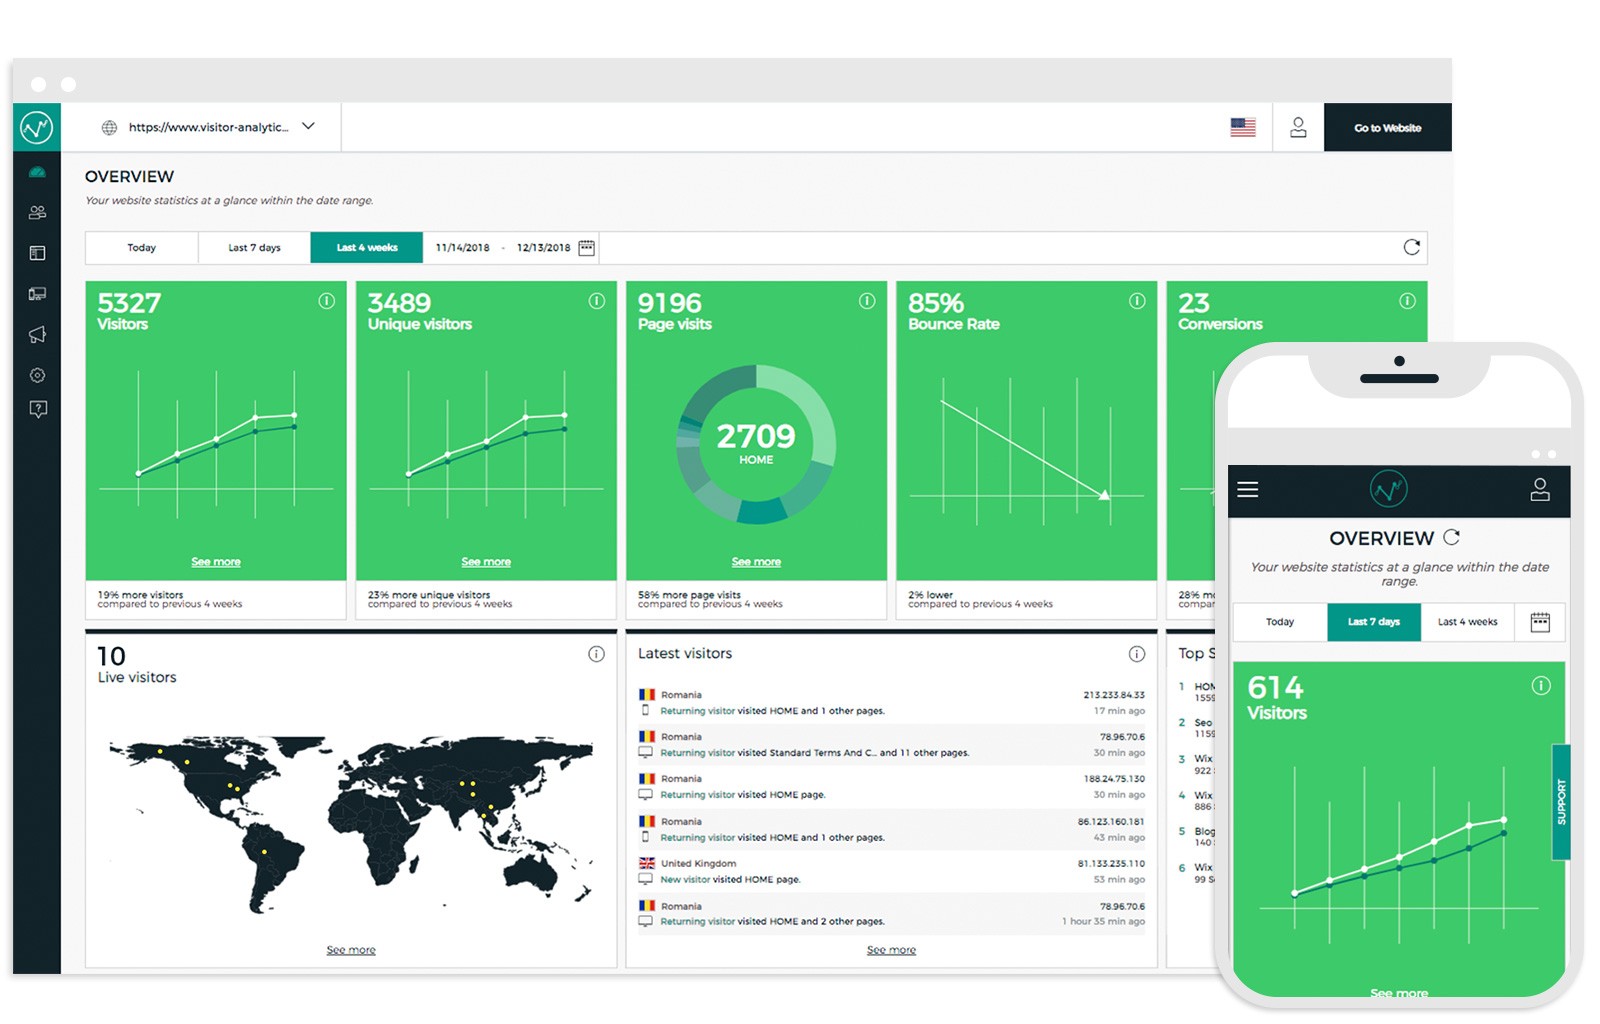
Task: Click See more under Visitors chart
Action: coord(216,562)
